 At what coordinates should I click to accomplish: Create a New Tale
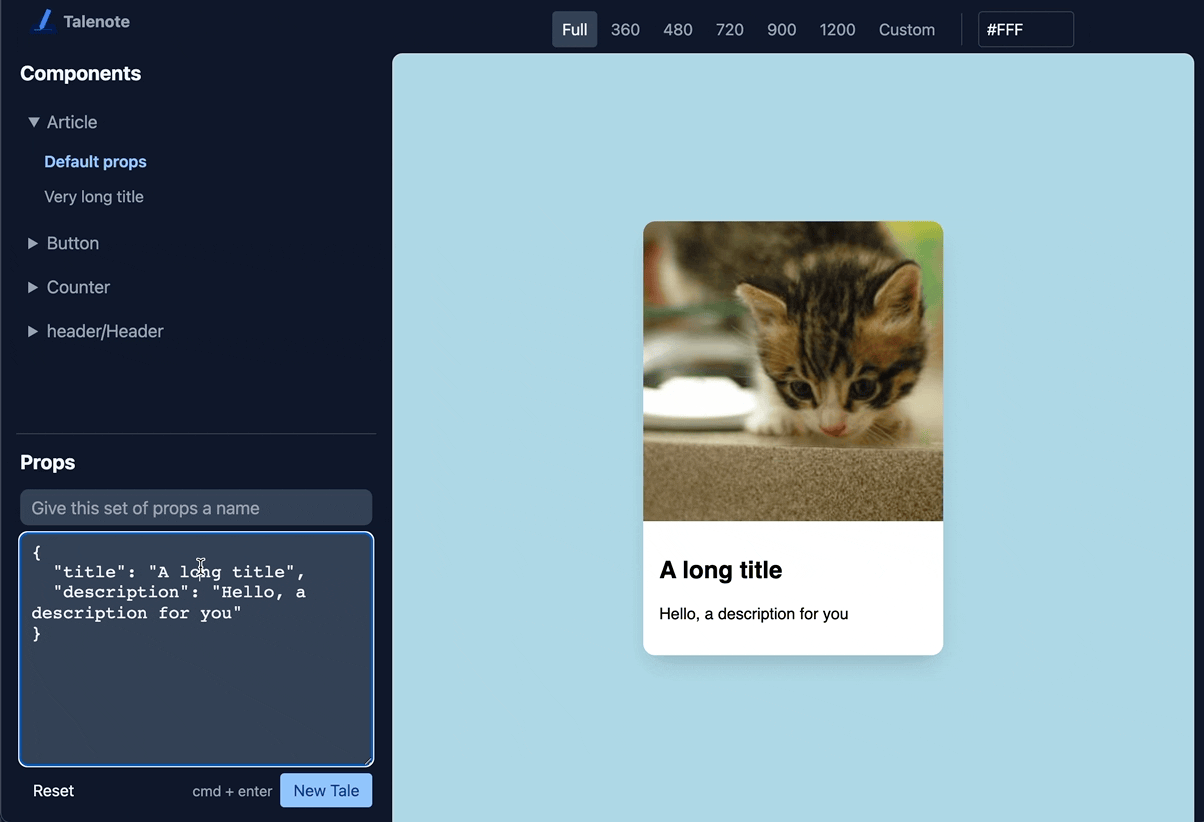coord(326,791)
